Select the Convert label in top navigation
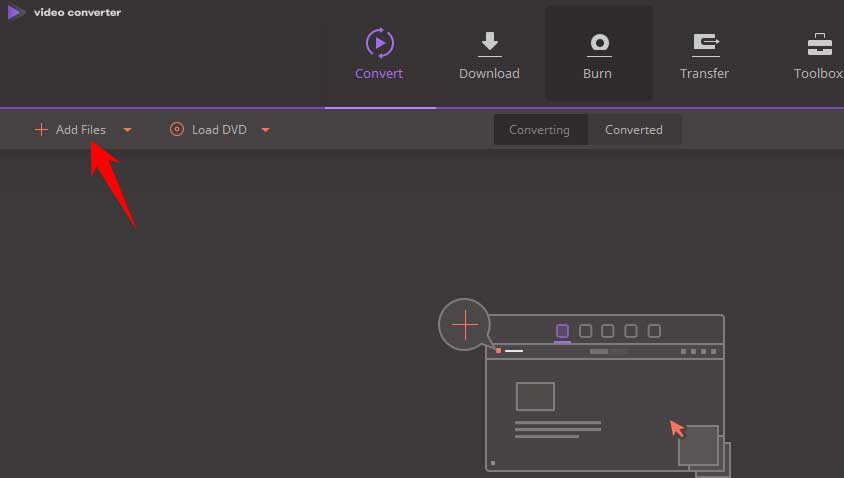The image size is (844, 478). click(379, 73)
